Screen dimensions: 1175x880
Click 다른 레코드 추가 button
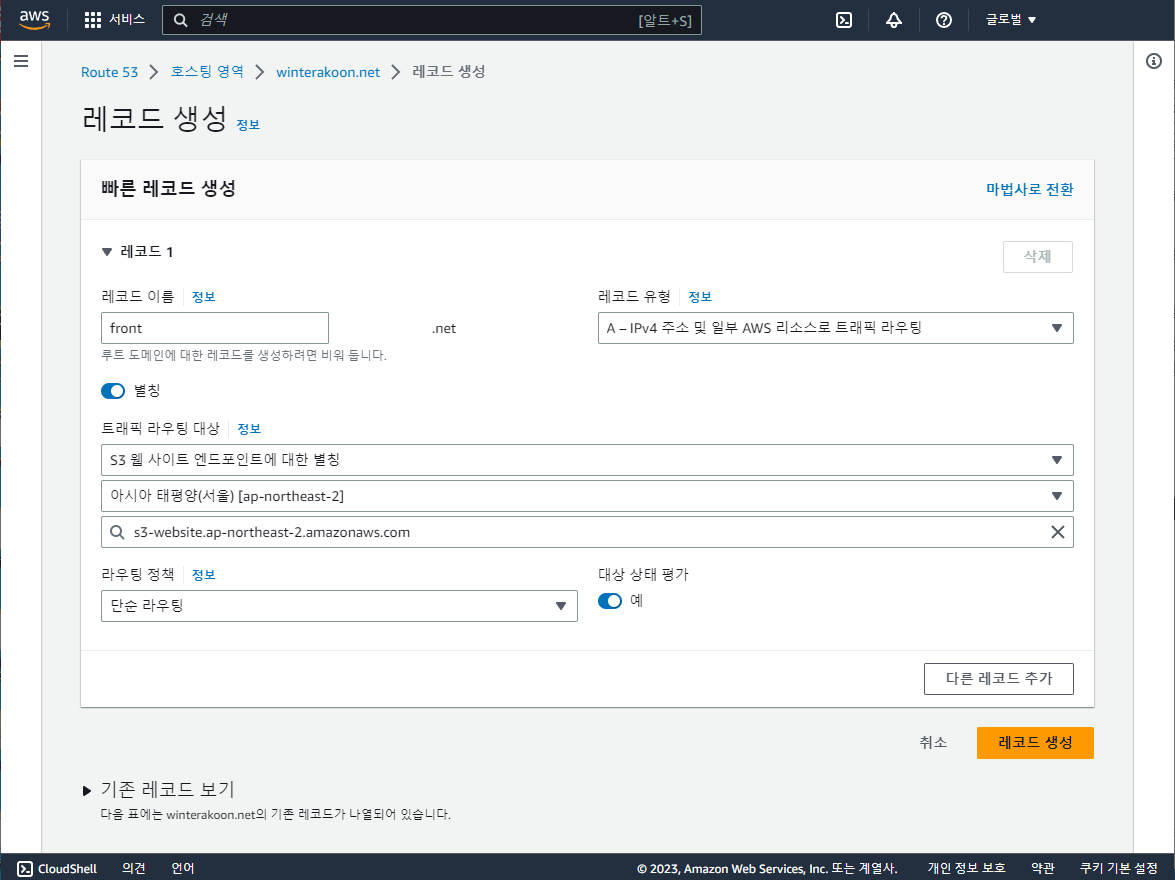pos(999,679)
